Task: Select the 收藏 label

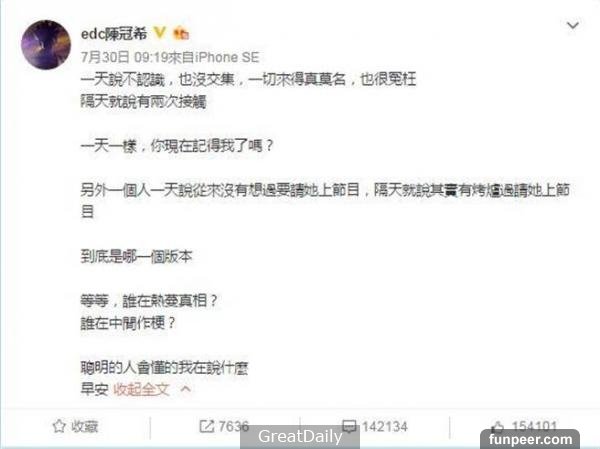Action: 85,426
